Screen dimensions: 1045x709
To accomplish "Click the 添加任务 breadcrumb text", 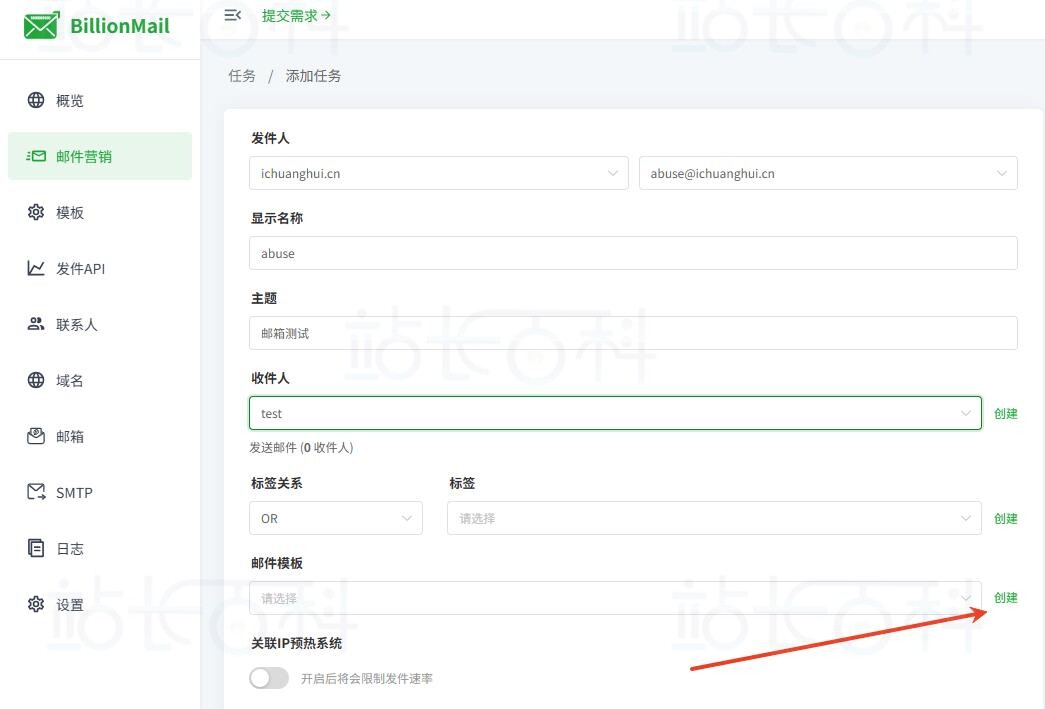I will [313, 76].
